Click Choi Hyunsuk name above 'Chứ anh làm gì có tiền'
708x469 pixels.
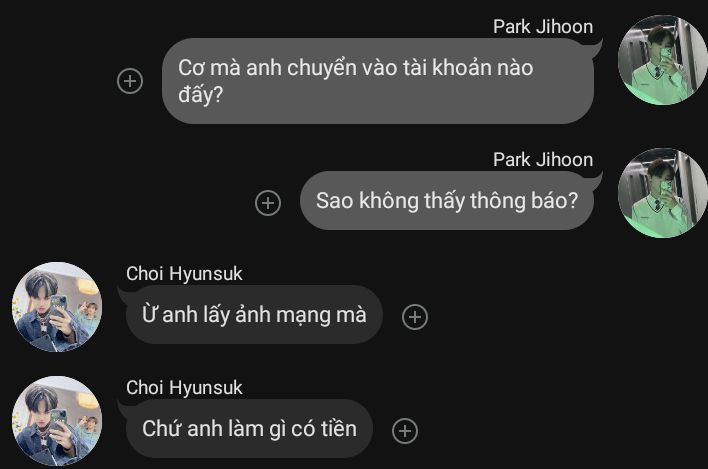coord(184,388)
